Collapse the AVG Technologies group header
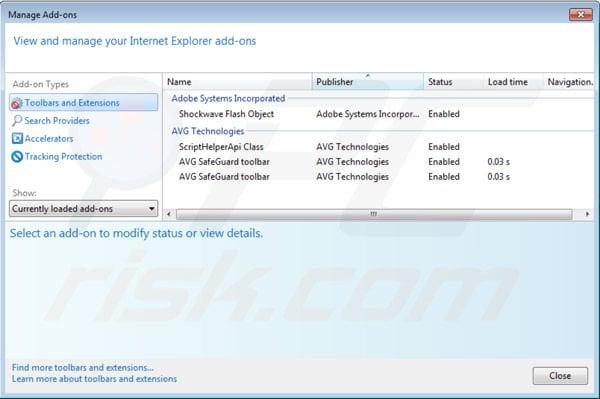The width and height of the screenshot is (600, 399). pyautogui.click(x=208, y=131)
